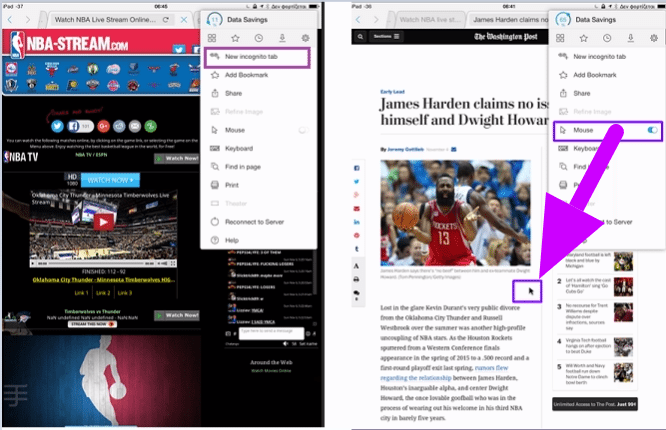This screenshot has width=666, height=430.
Task: Select James Harden claims tab in right window
Action: 510,20
